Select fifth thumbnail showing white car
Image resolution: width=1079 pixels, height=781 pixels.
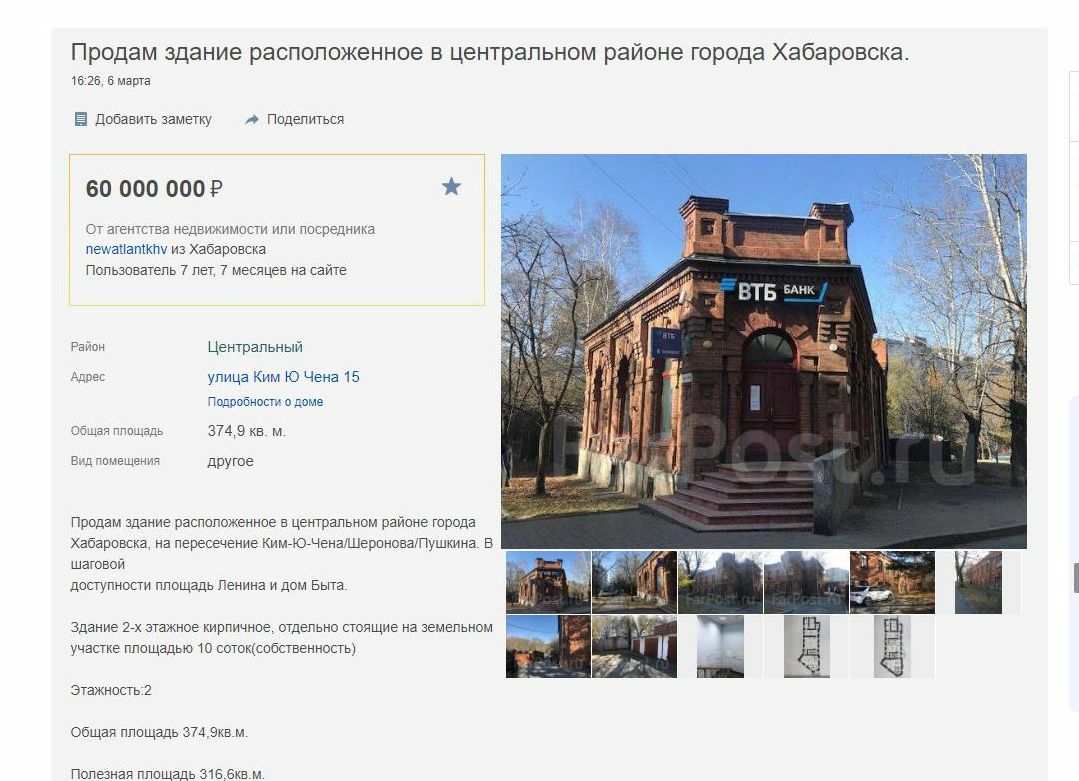tap(892, 582)
